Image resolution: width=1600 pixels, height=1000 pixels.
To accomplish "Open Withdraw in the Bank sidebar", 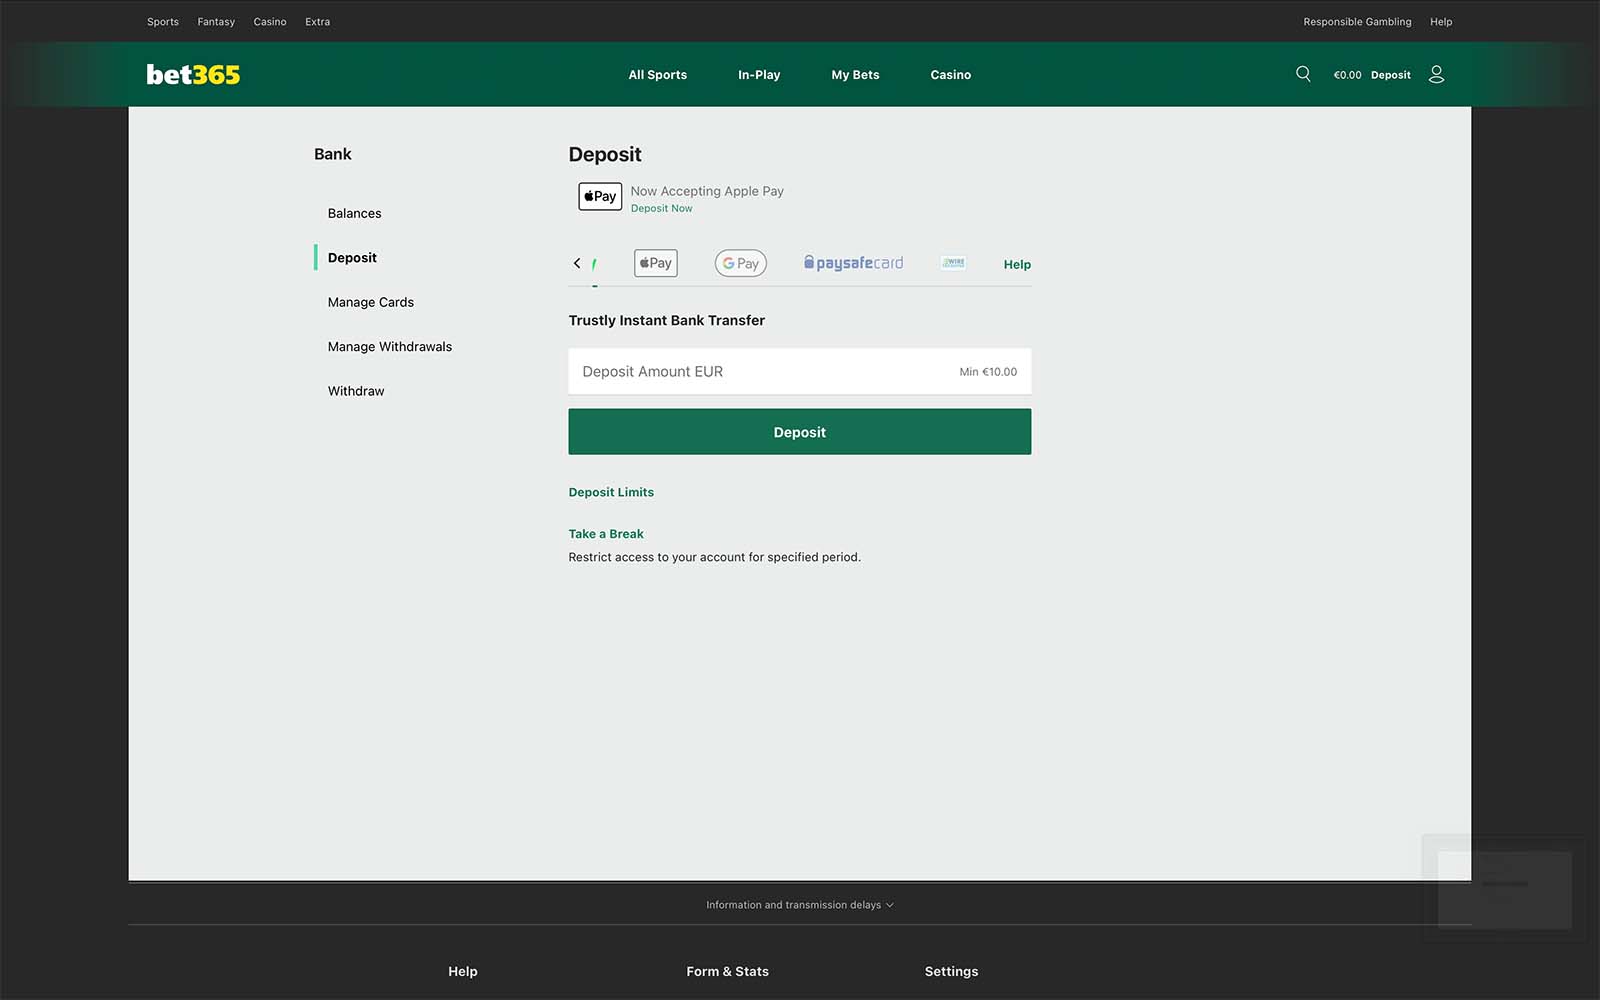I will (356, 391).
